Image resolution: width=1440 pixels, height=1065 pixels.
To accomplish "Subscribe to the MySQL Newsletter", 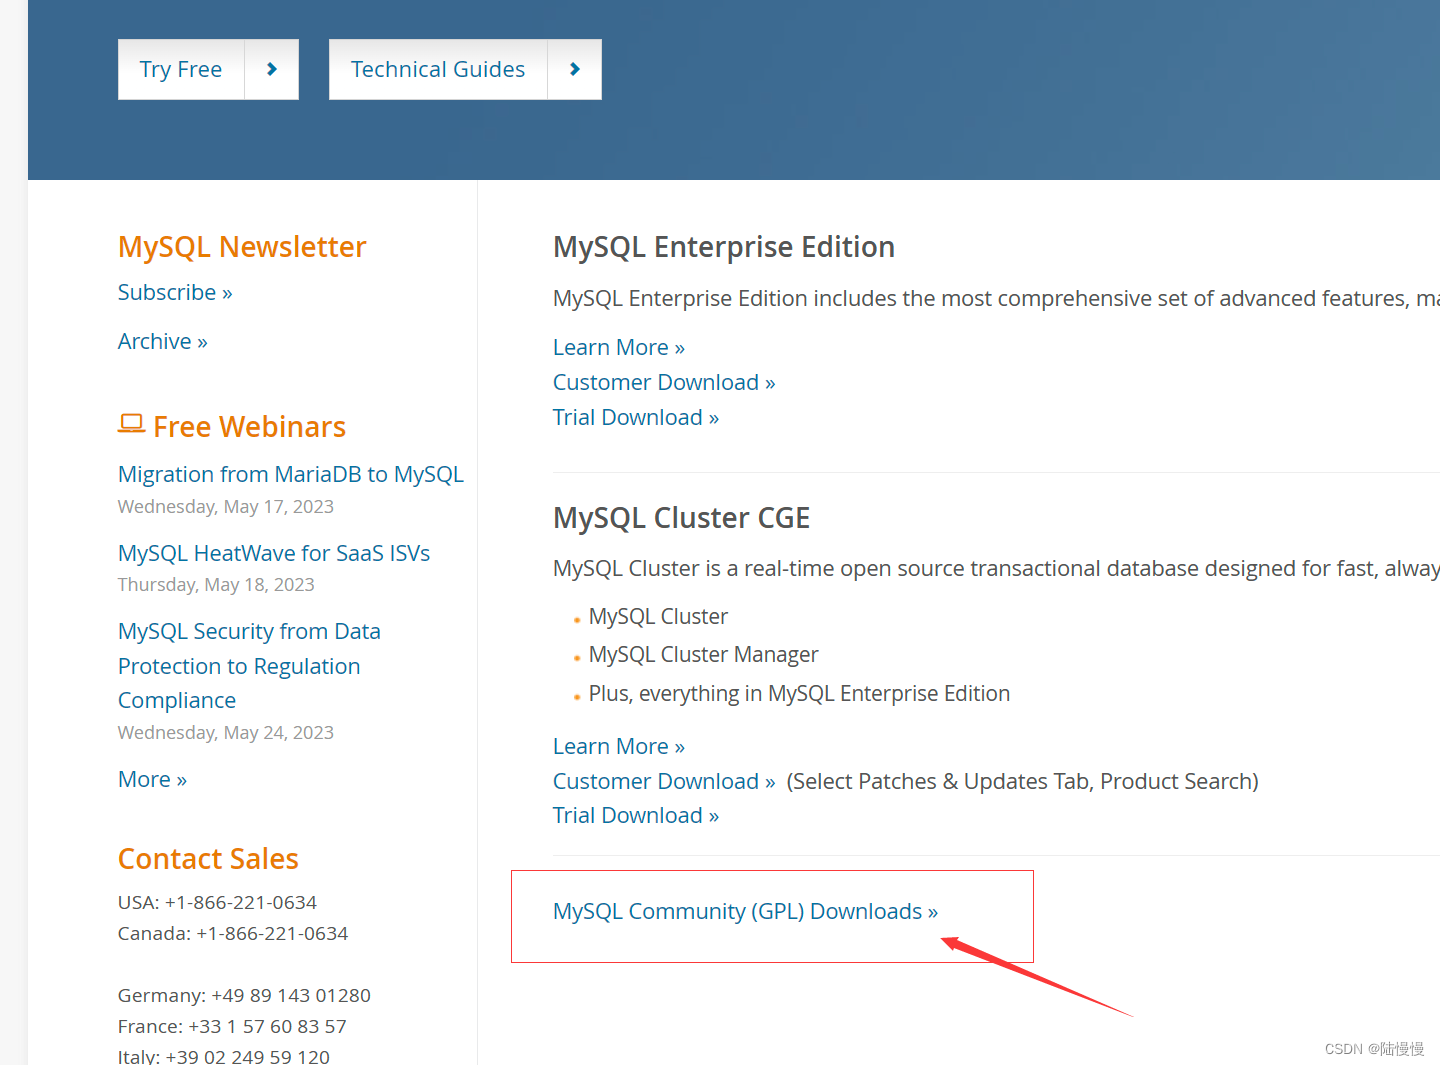I will pos(175,292).
